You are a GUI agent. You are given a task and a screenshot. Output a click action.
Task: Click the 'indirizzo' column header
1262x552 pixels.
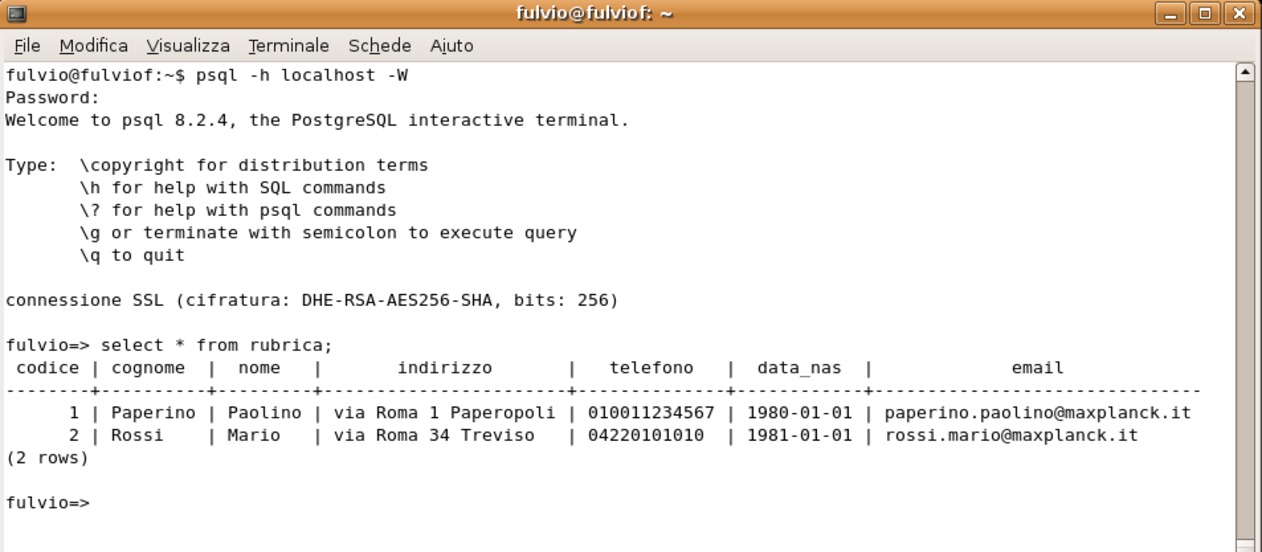tap(444, 368)
